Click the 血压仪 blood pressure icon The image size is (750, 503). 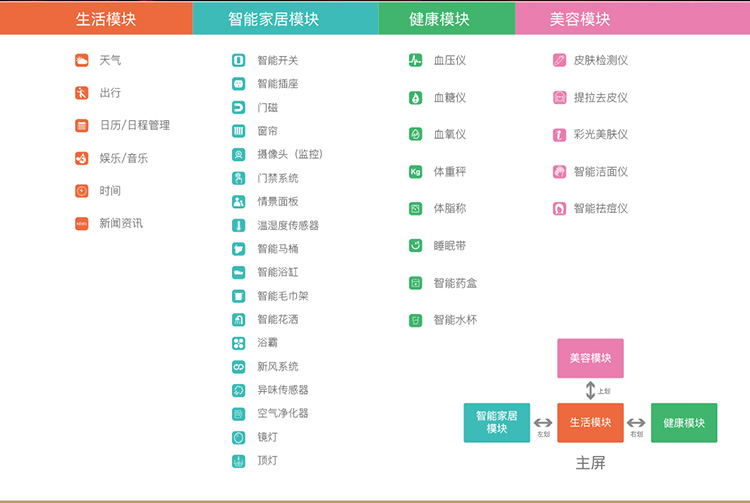click(416, 60)
